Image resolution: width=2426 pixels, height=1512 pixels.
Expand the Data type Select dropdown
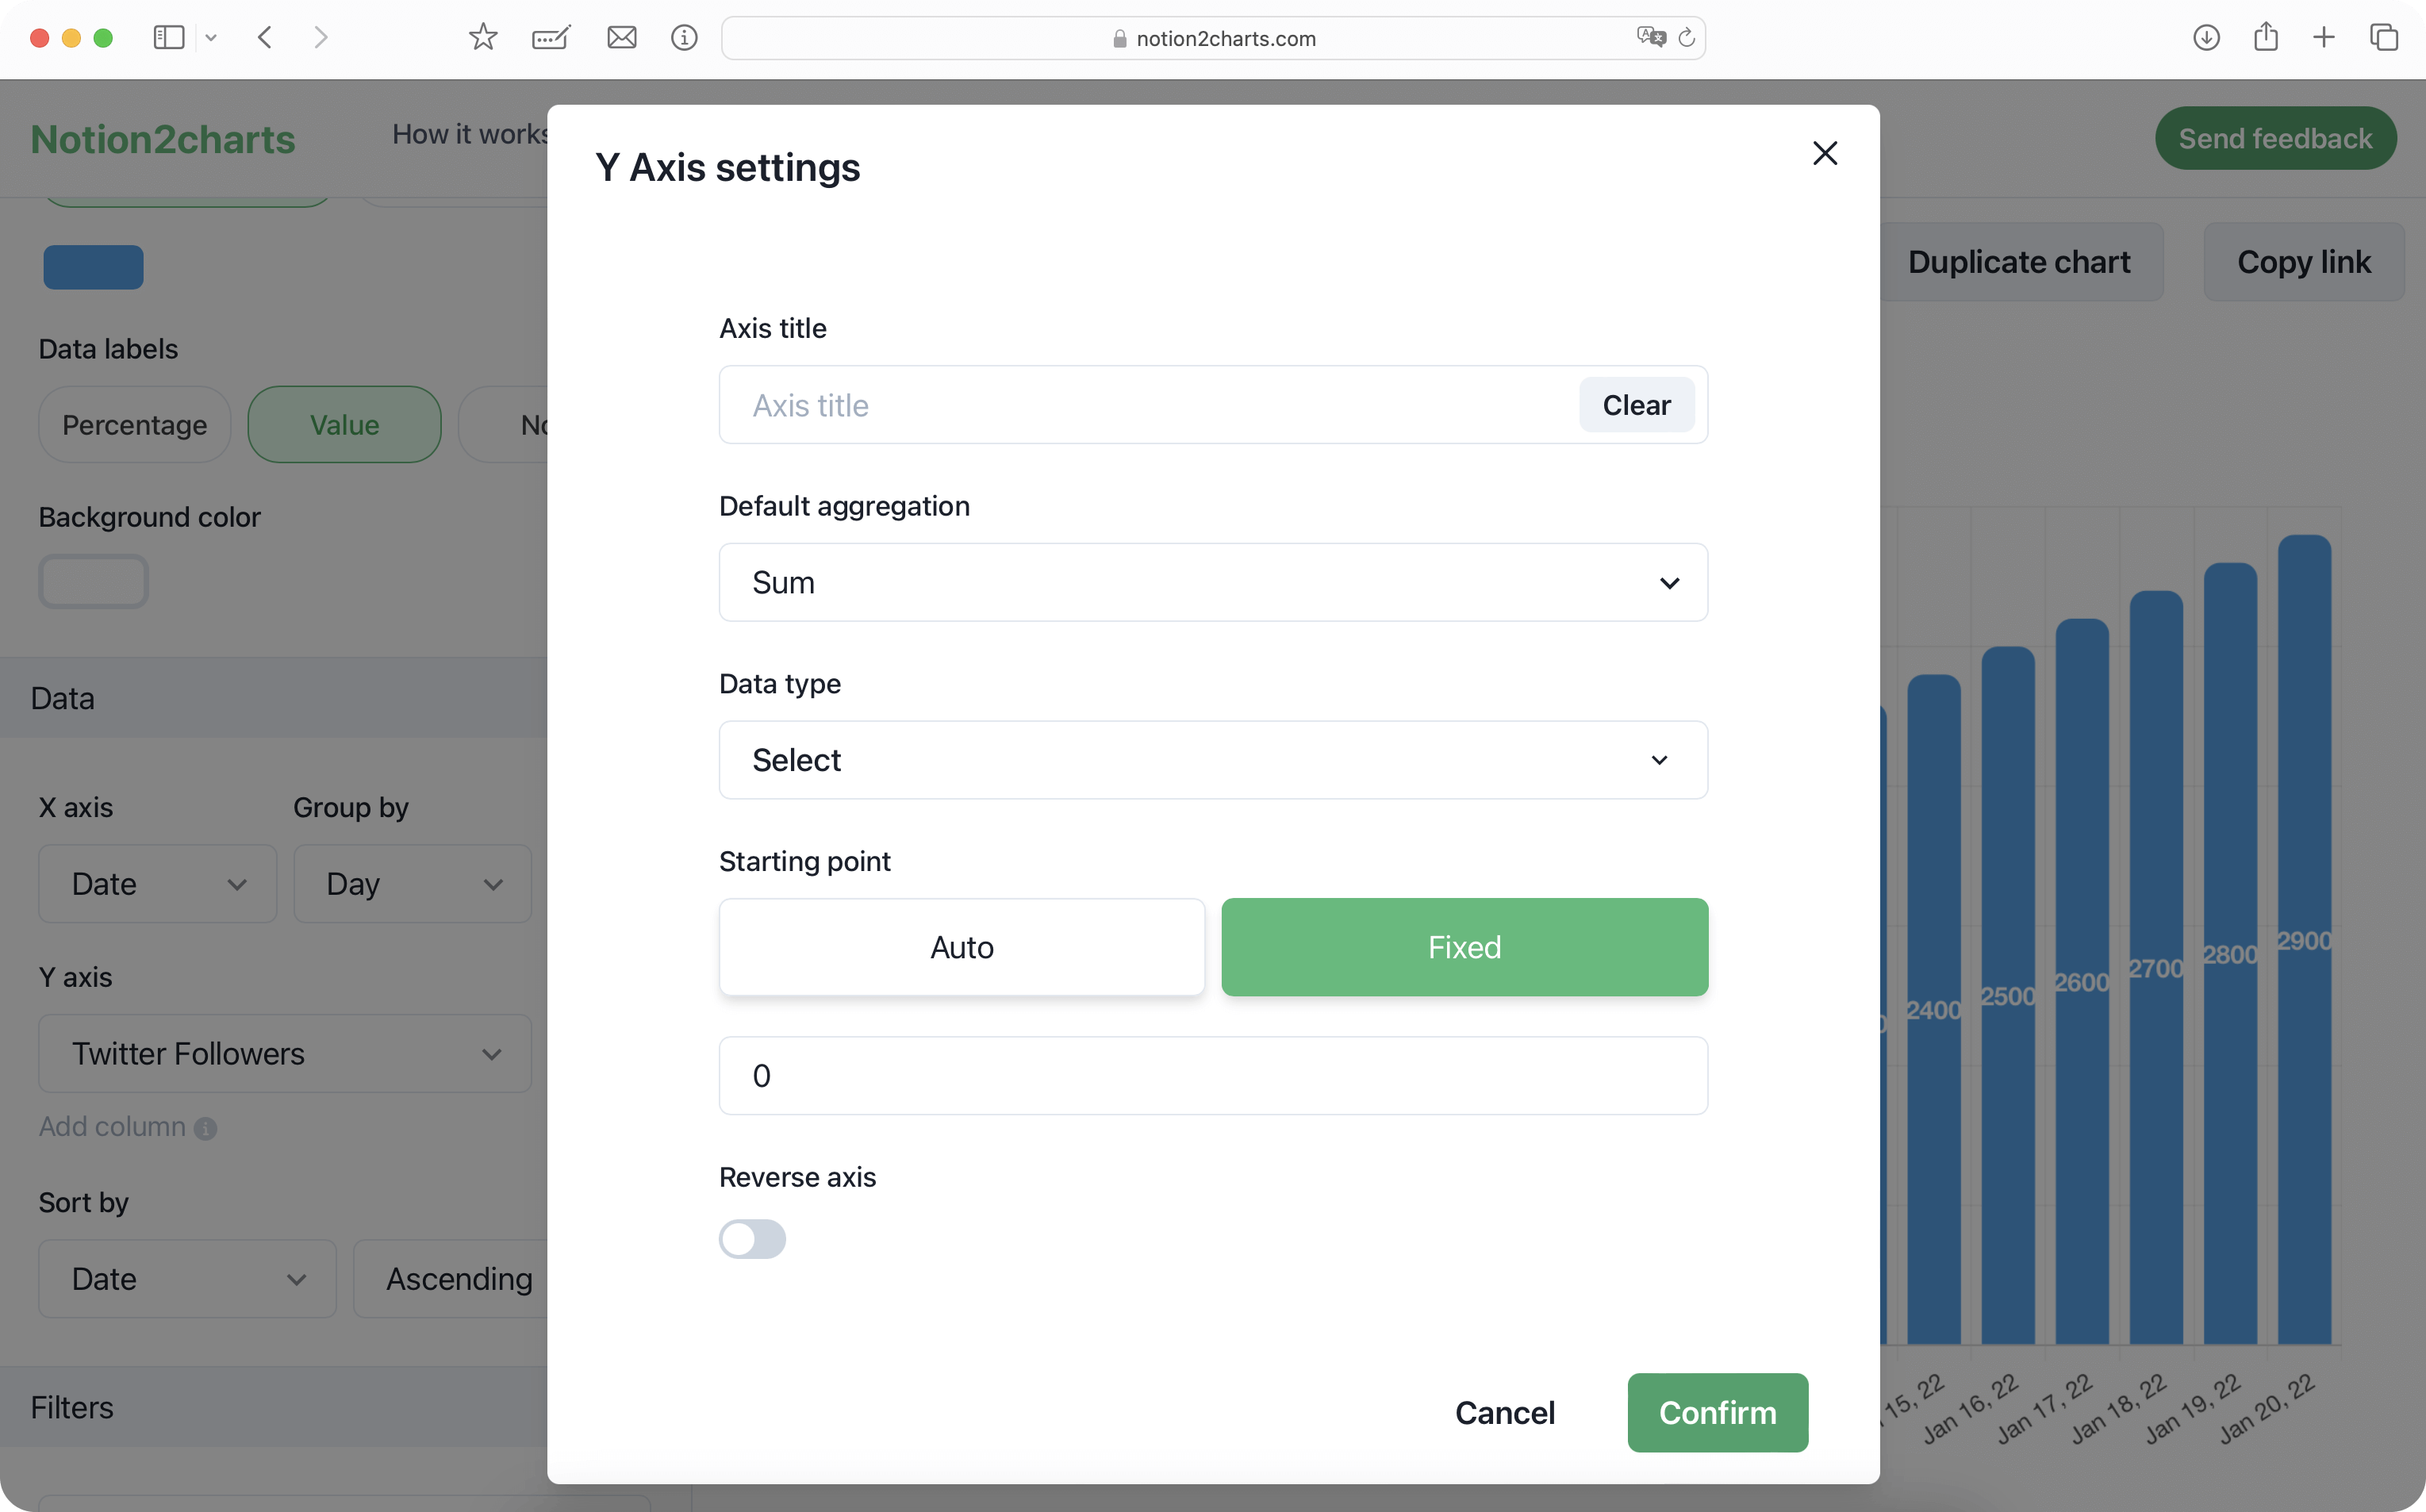pos(1212,760)
